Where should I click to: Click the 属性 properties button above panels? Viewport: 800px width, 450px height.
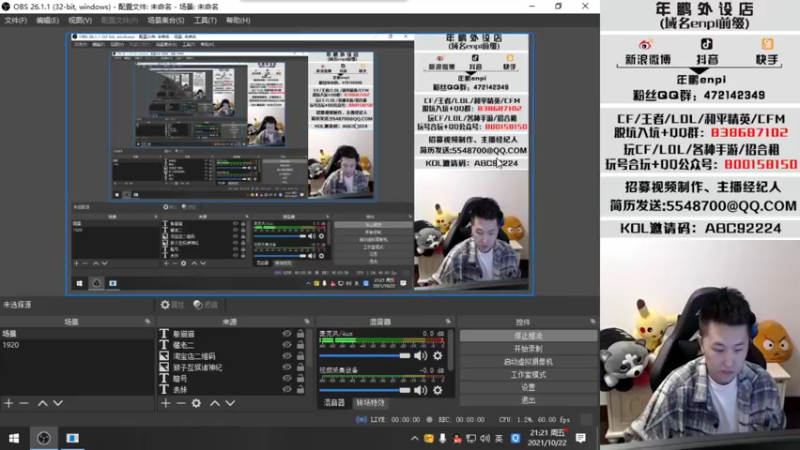click(x=172, y=305)
